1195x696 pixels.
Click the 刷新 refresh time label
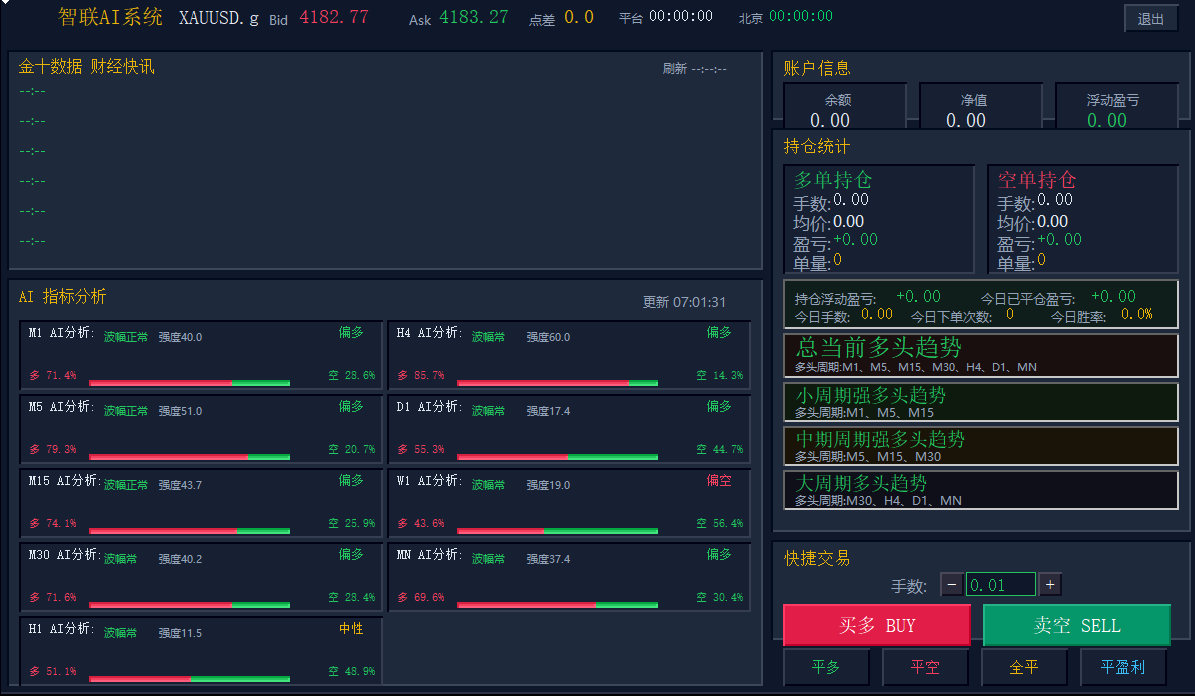pyautogui.click(x=694, y=69)
